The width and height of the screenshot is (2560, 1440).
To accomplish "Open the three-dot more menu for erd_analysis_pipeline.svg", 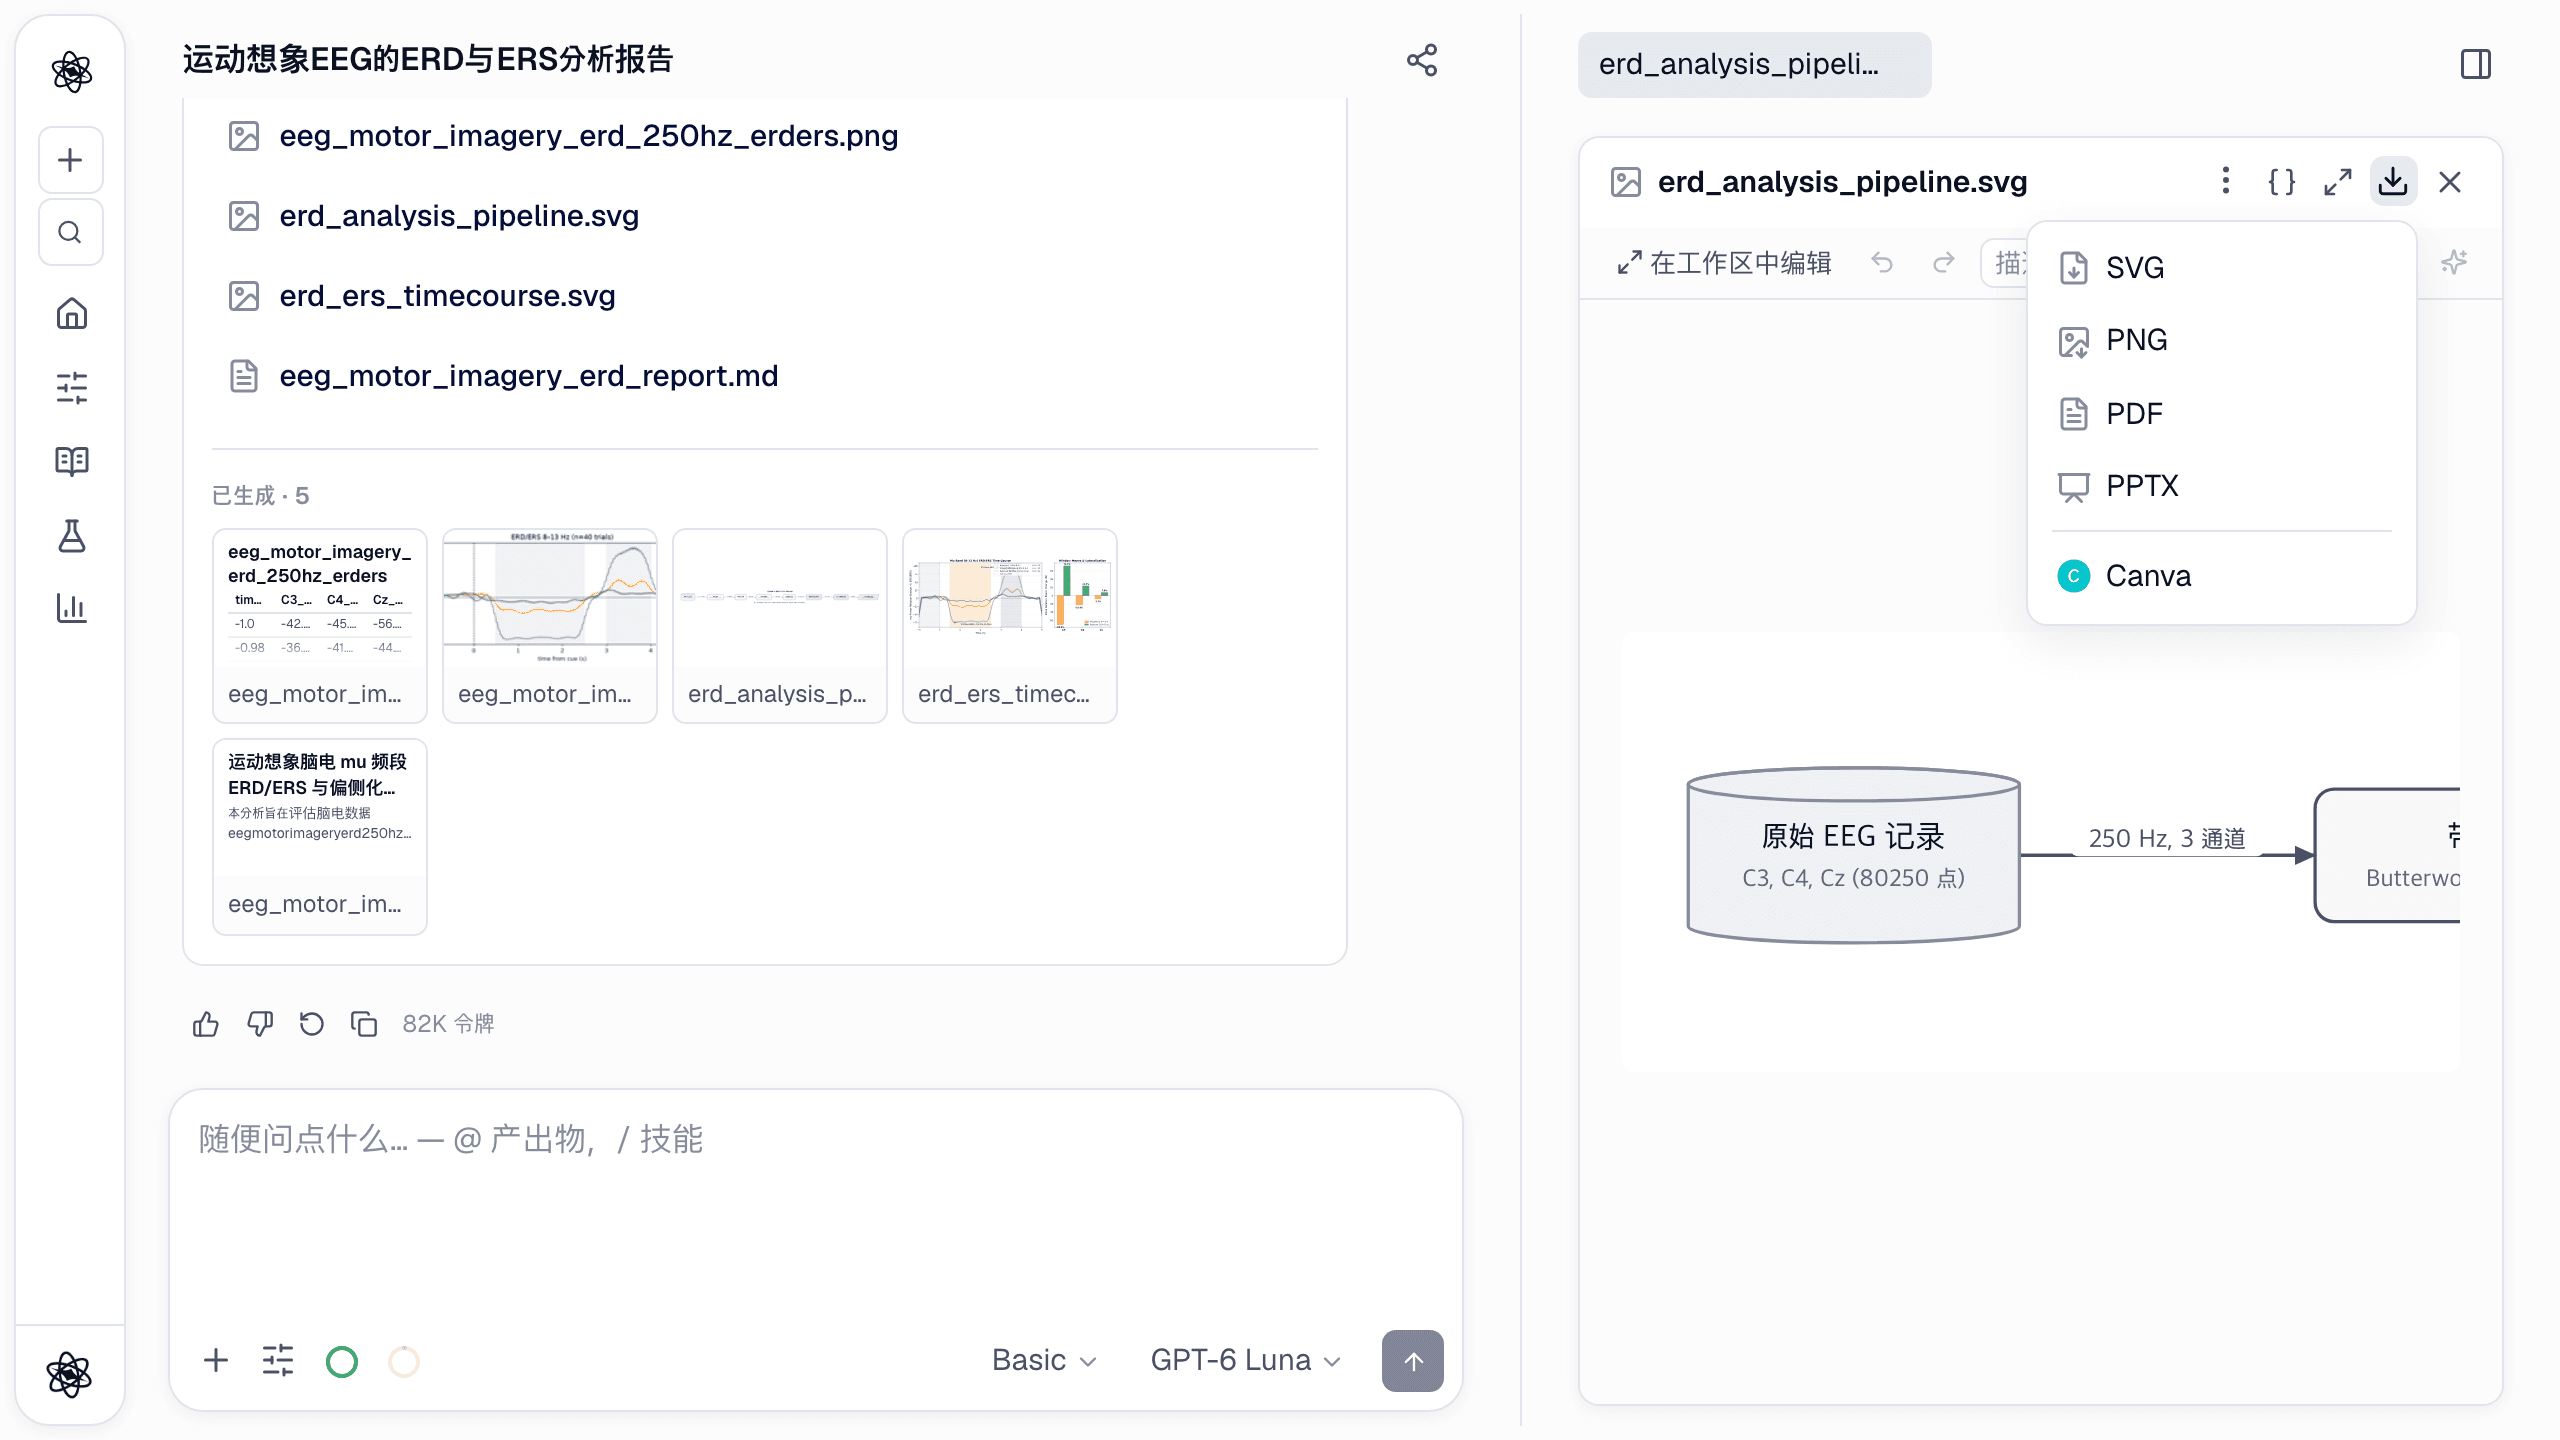I will point(2226,181).
